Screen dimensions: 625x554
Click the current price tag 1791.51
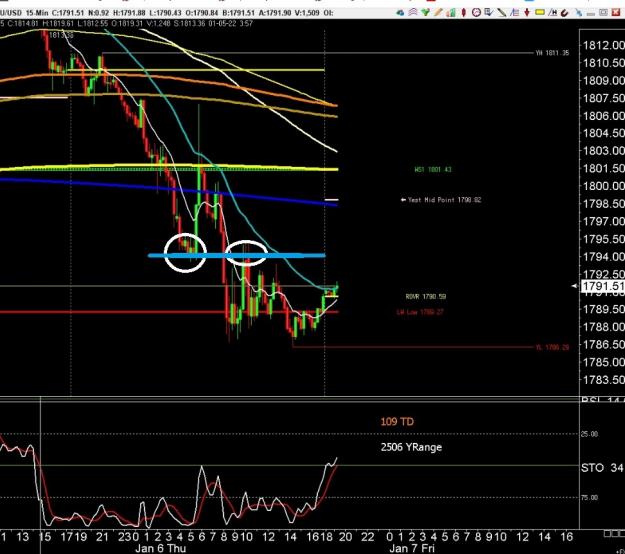click(x=603, y=286)
